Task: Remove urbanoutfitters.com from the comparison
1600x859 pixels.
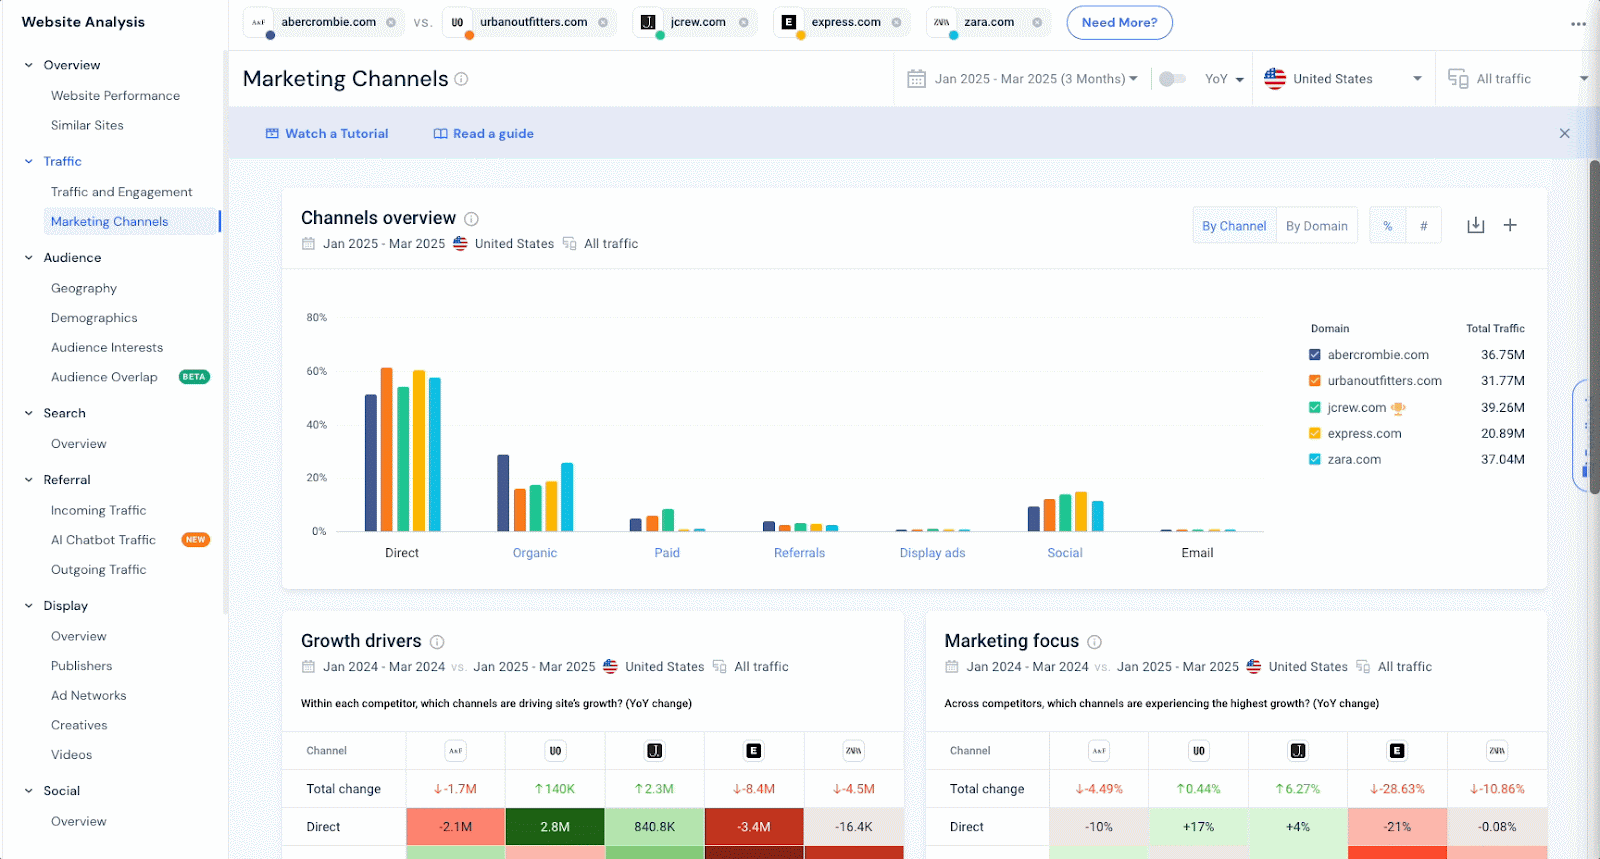Action: pyautogui.click(x=603, y=22)
